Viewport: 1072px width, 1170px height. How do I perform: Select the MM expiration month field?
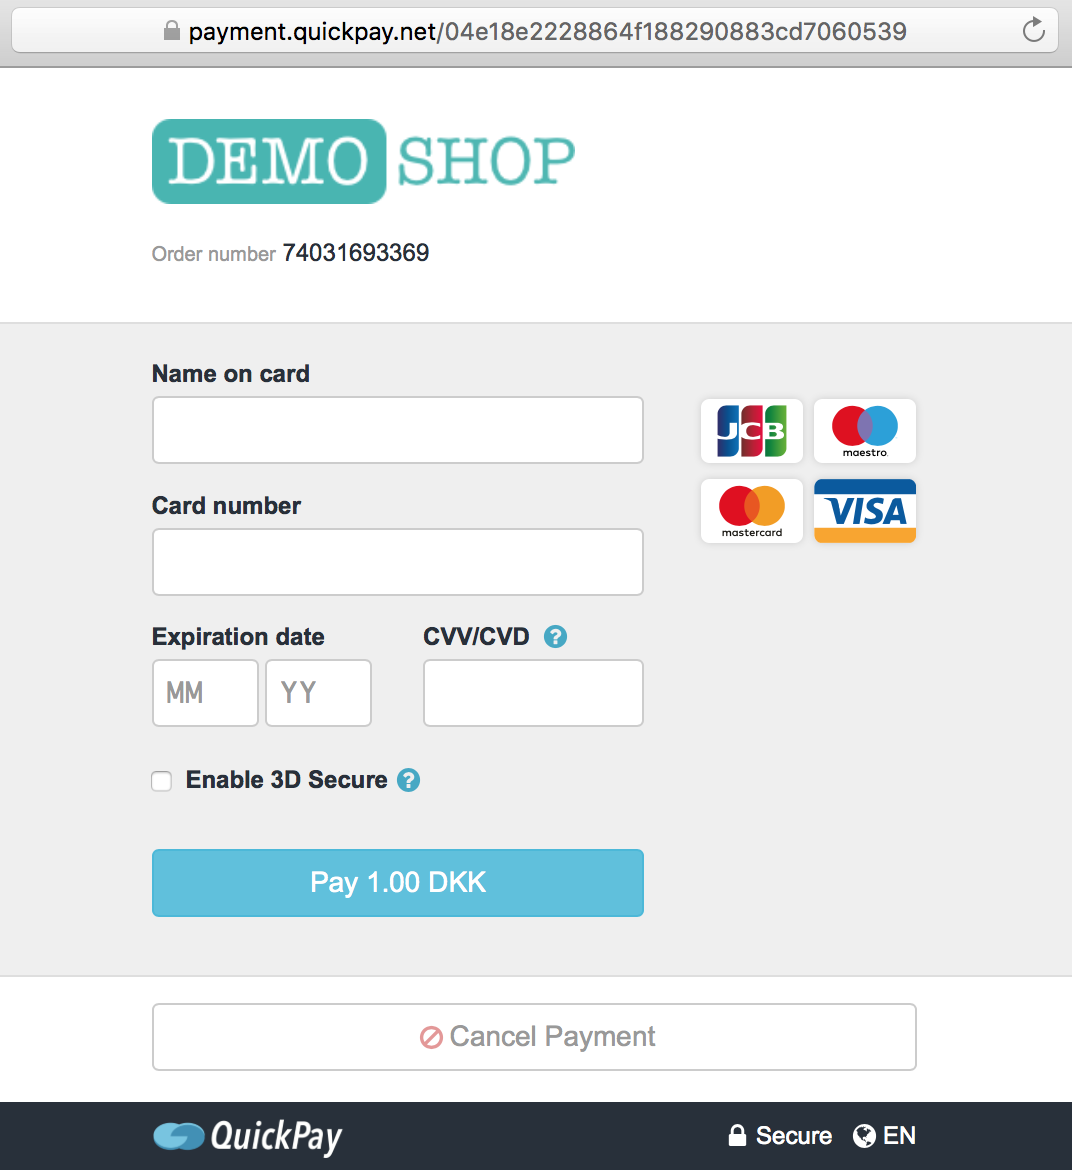pos(205,692)
